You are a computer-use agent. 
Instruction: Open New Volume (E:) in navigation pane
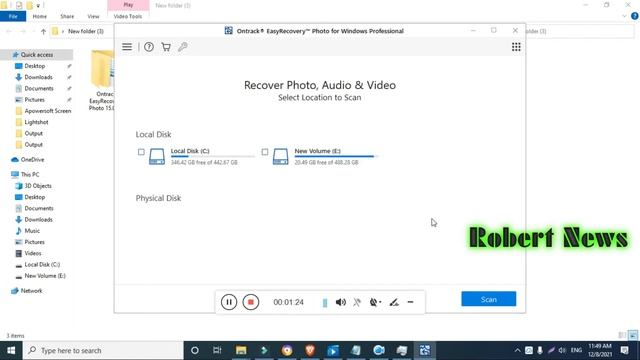tap(45, 276)
